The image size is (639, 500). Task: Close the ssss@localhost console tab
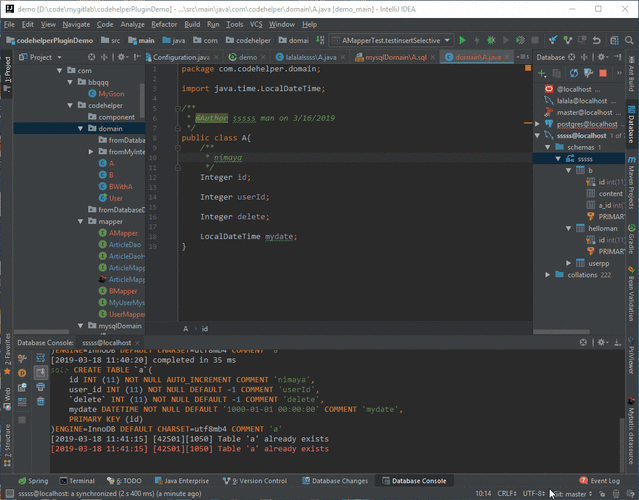coord(137,343)
